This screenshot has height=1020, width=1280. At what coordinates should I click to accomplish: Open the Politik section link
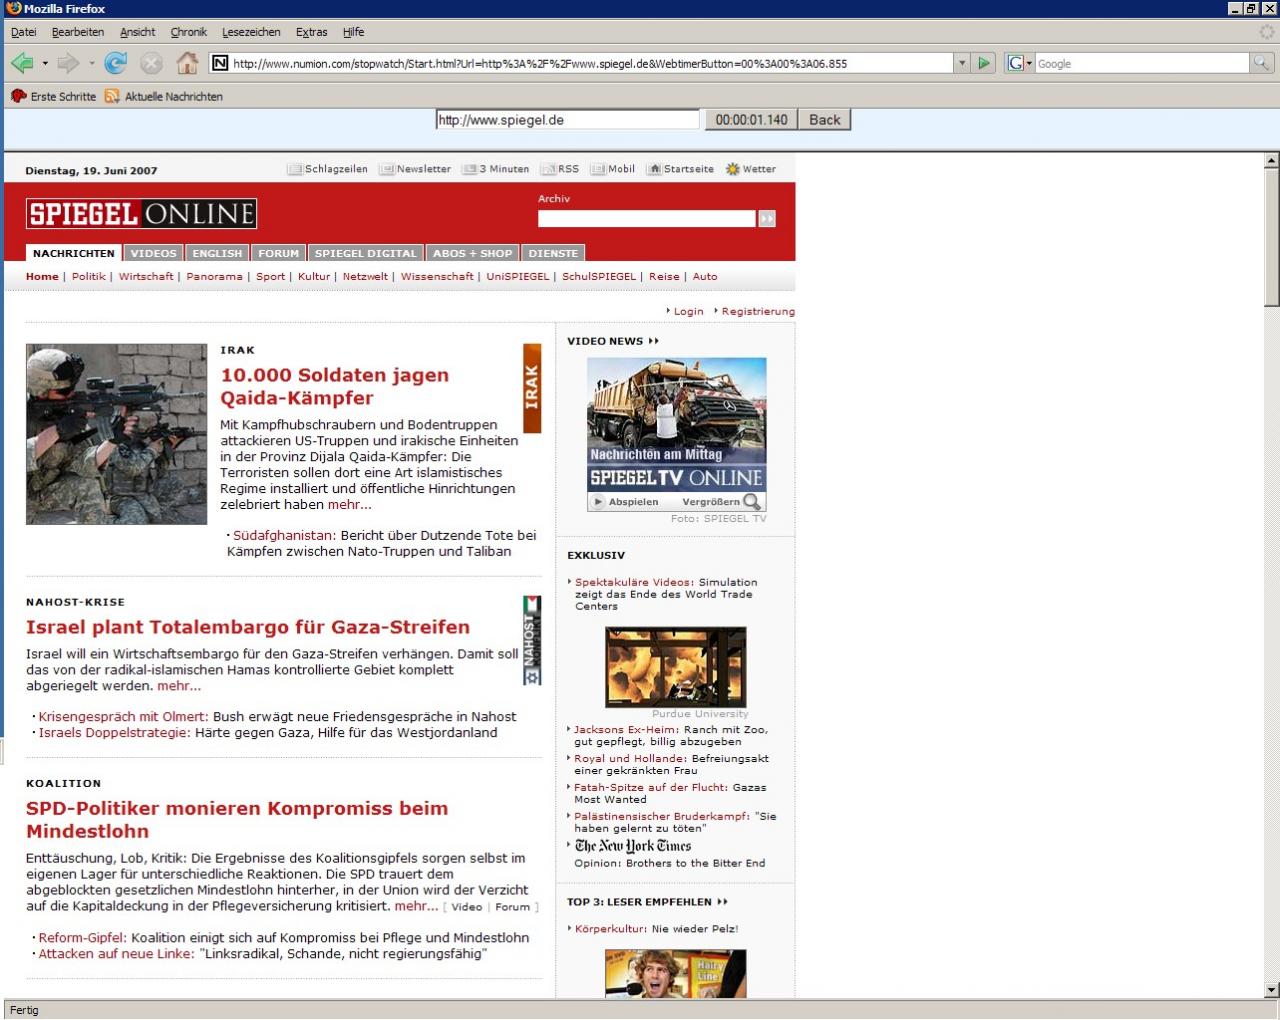88,276
